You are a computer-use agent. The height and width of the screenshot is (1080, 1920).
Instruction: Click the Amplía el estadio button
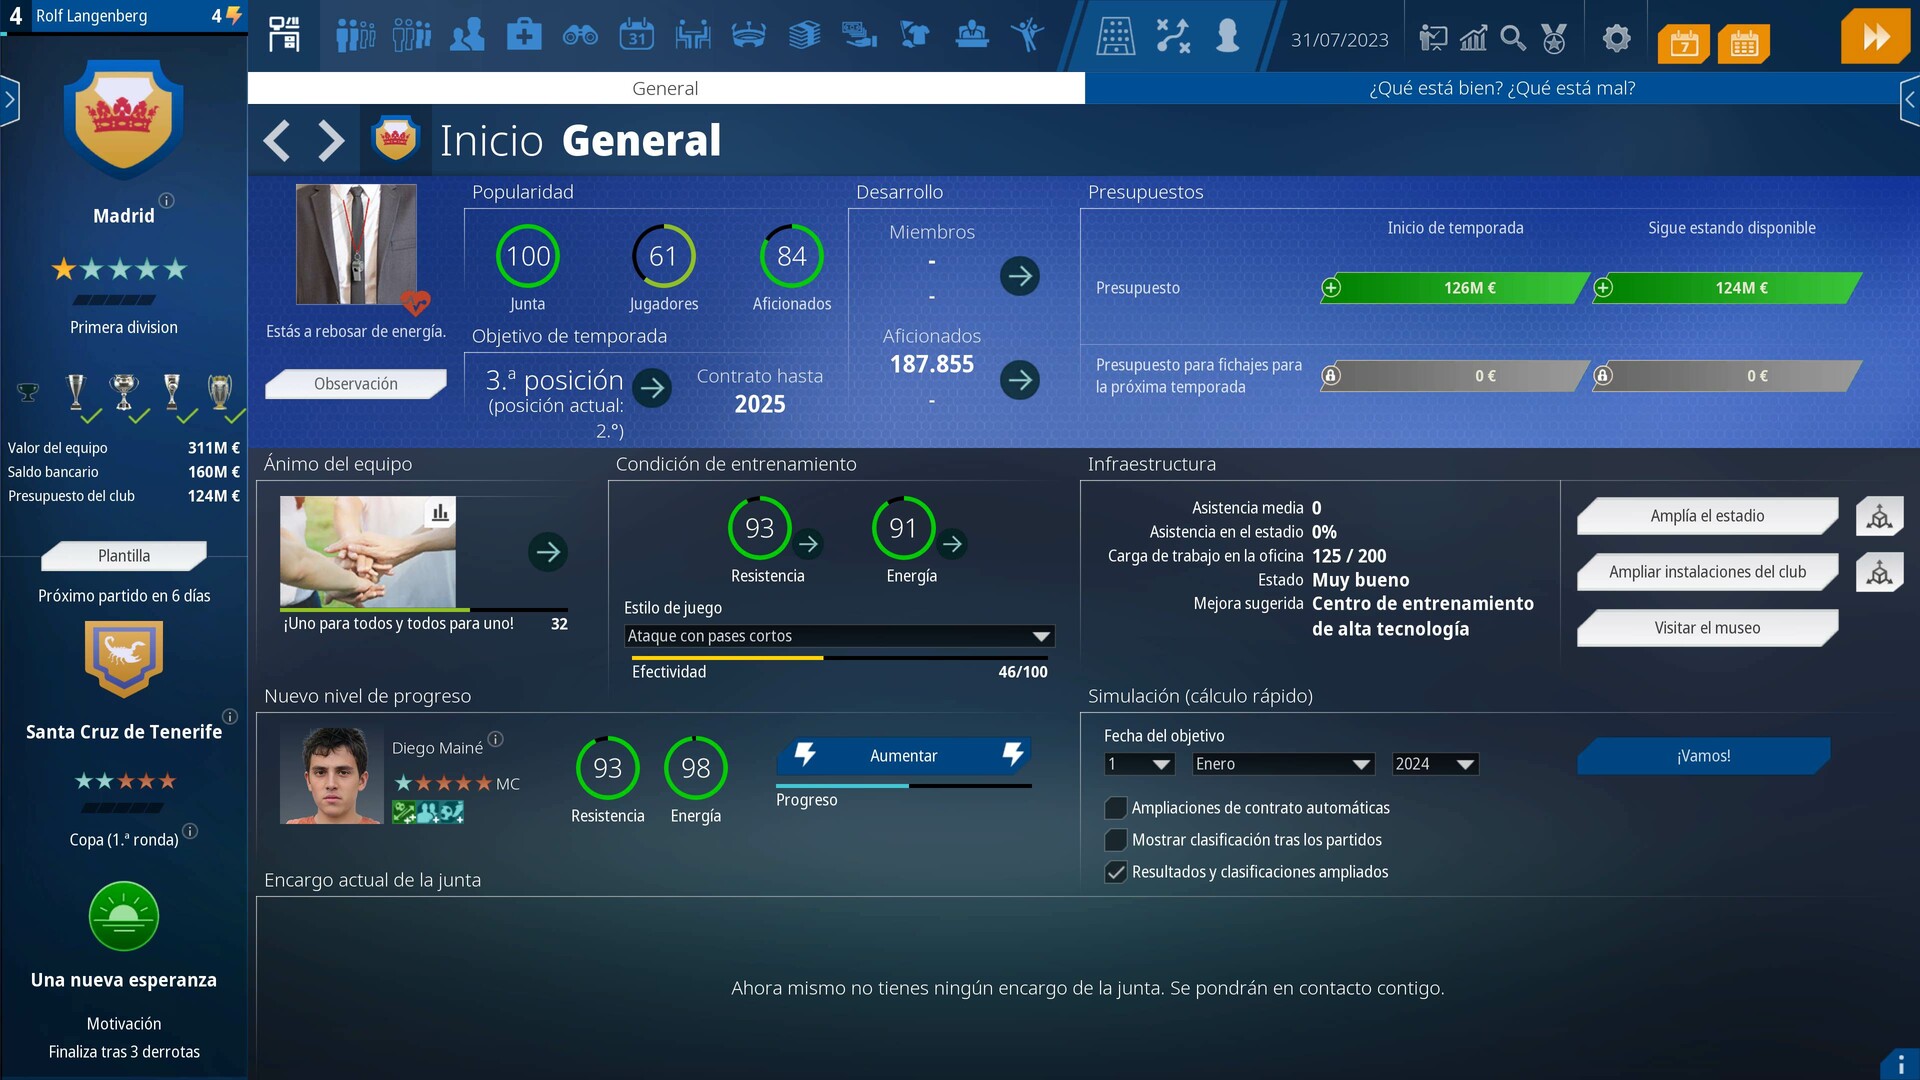[1706, 516]
